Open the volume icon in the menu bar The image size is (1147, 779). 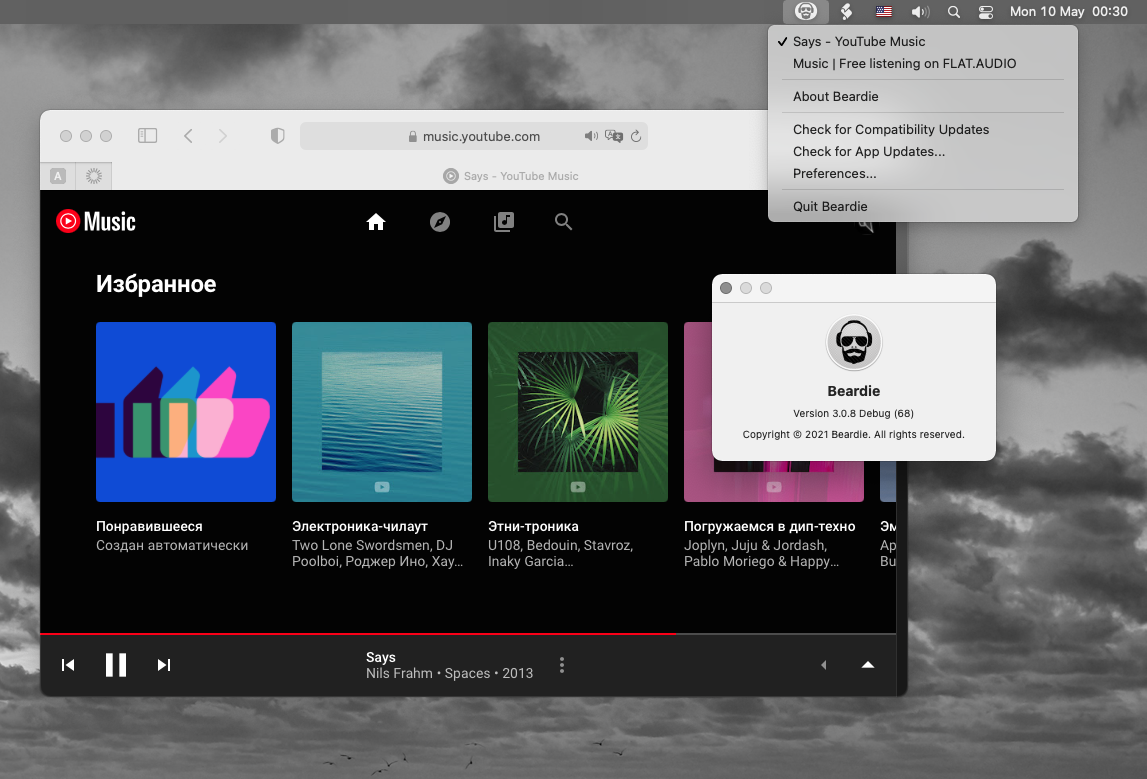tap(920, 12)
